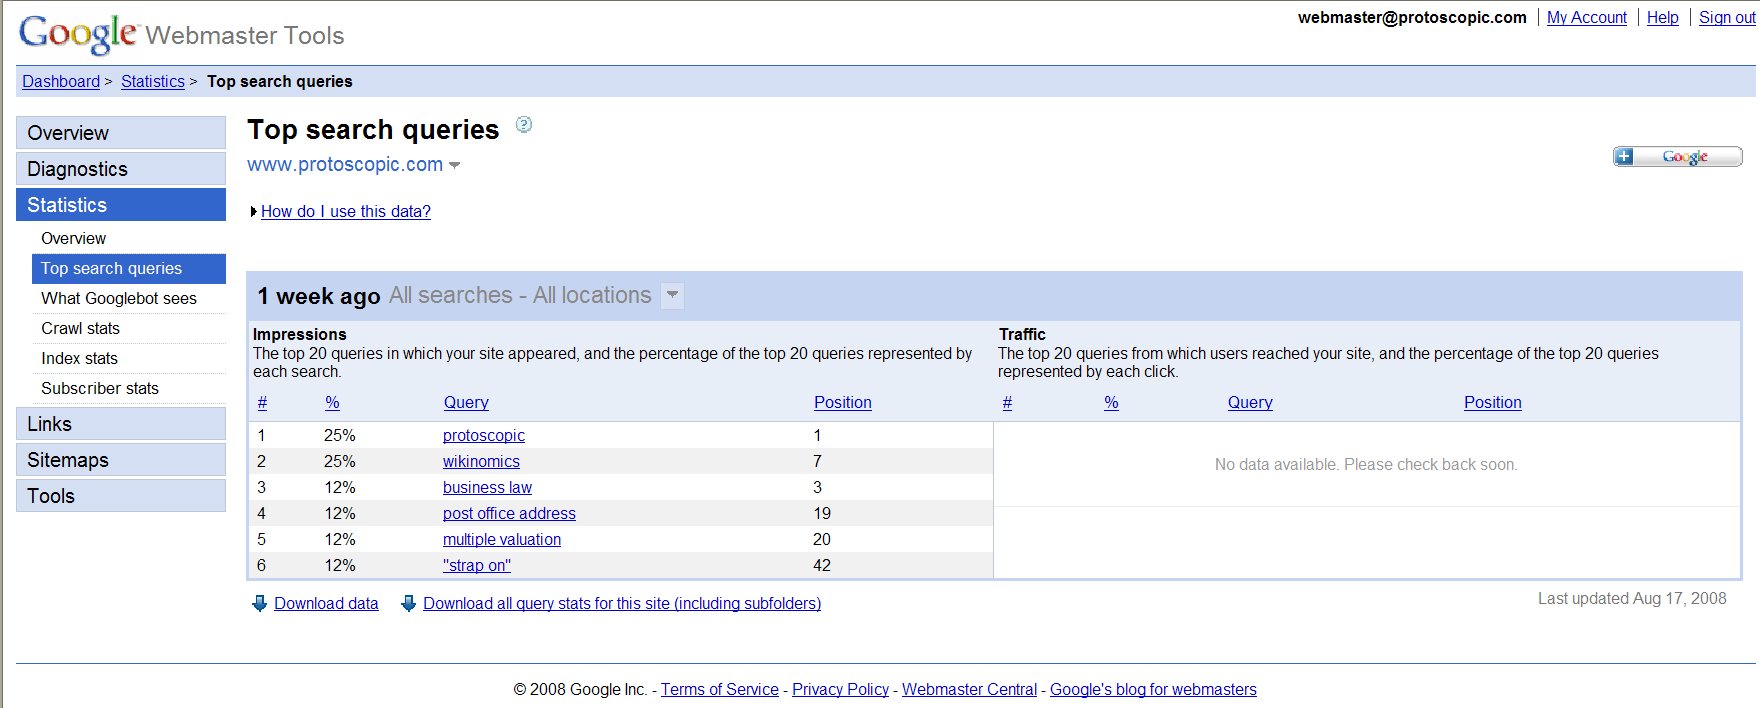Open the All searches - All locations dropdown
The height and width of the screenshot is (708, 1760).
(x=673, y=295)
